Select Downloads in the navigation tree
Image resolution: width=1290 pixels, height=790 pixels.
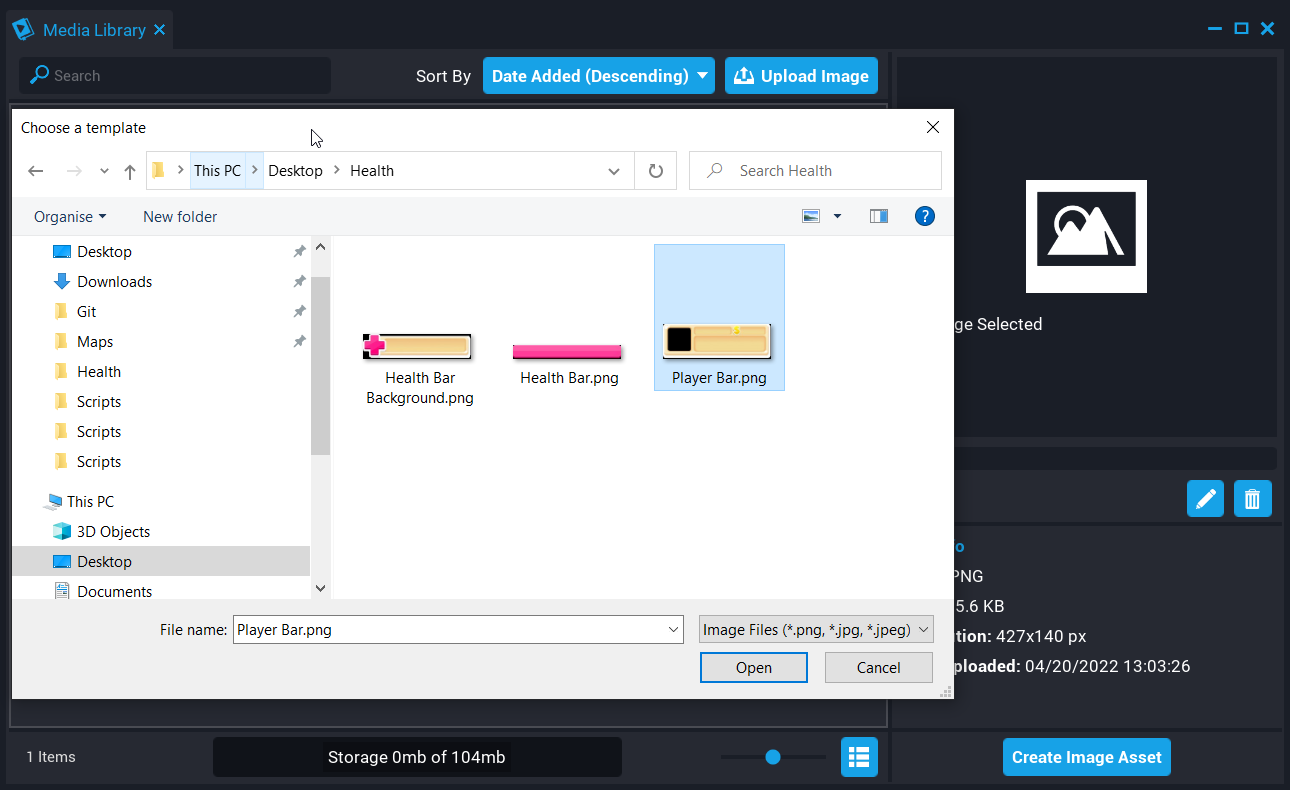coord(114,282)
